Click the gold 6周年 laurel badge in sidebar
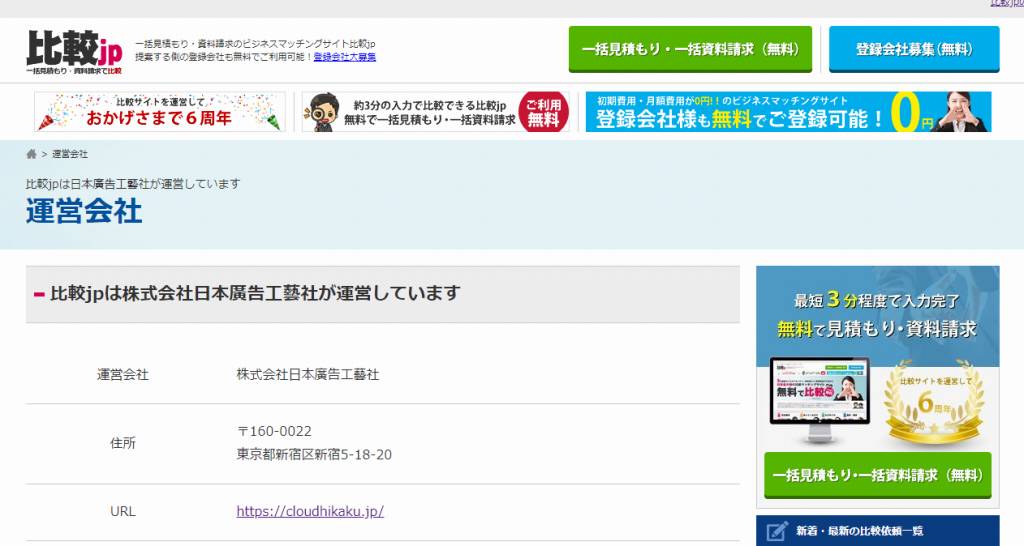This screenshot has height=546, width=1024. coord(934,403)
